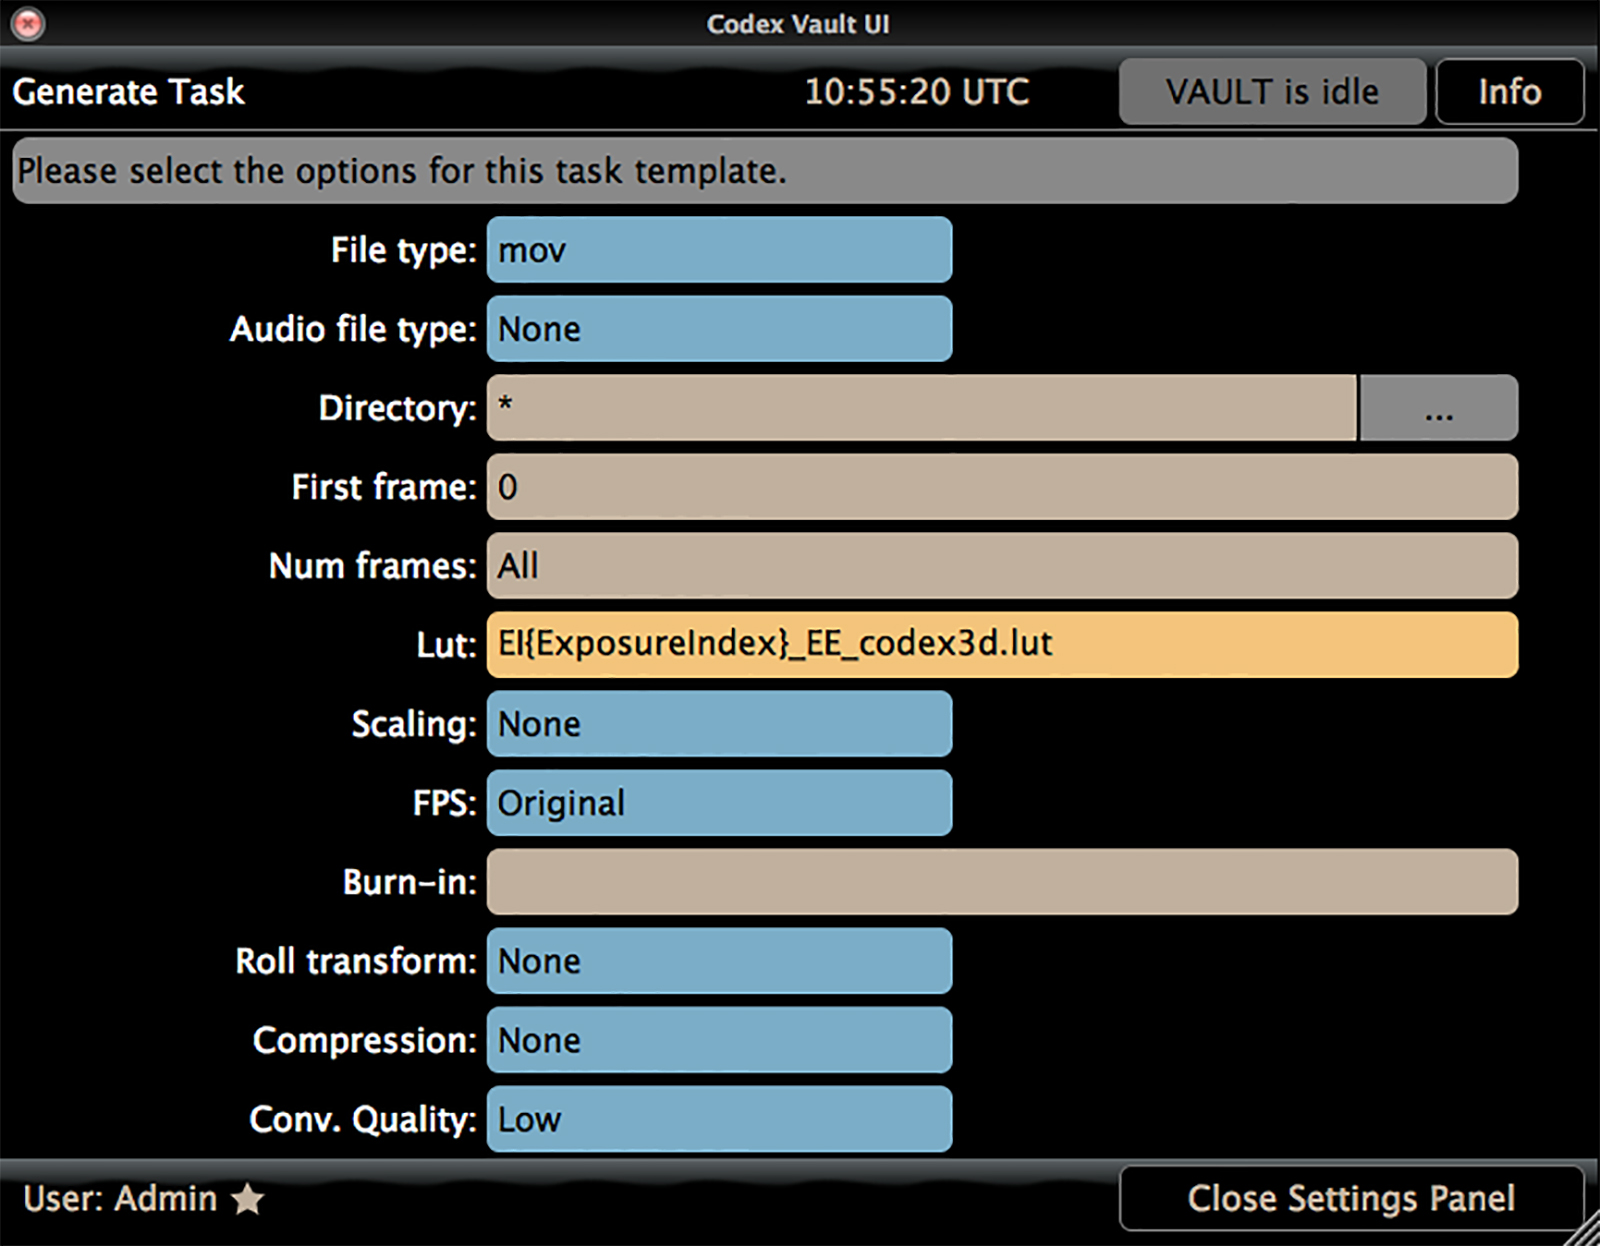Click the Num frames field

(1002, 566)
